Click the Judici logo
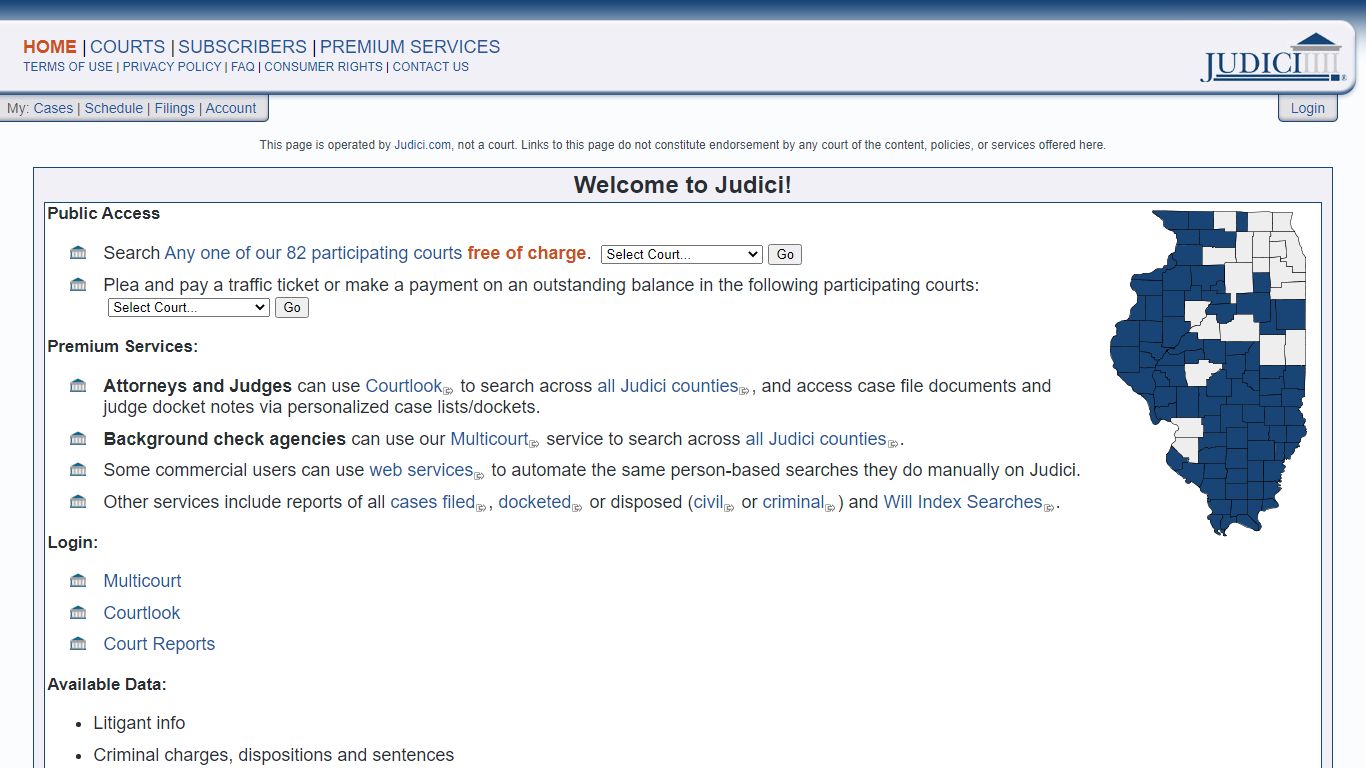 pyautogui.click(x=1273, y=58)
